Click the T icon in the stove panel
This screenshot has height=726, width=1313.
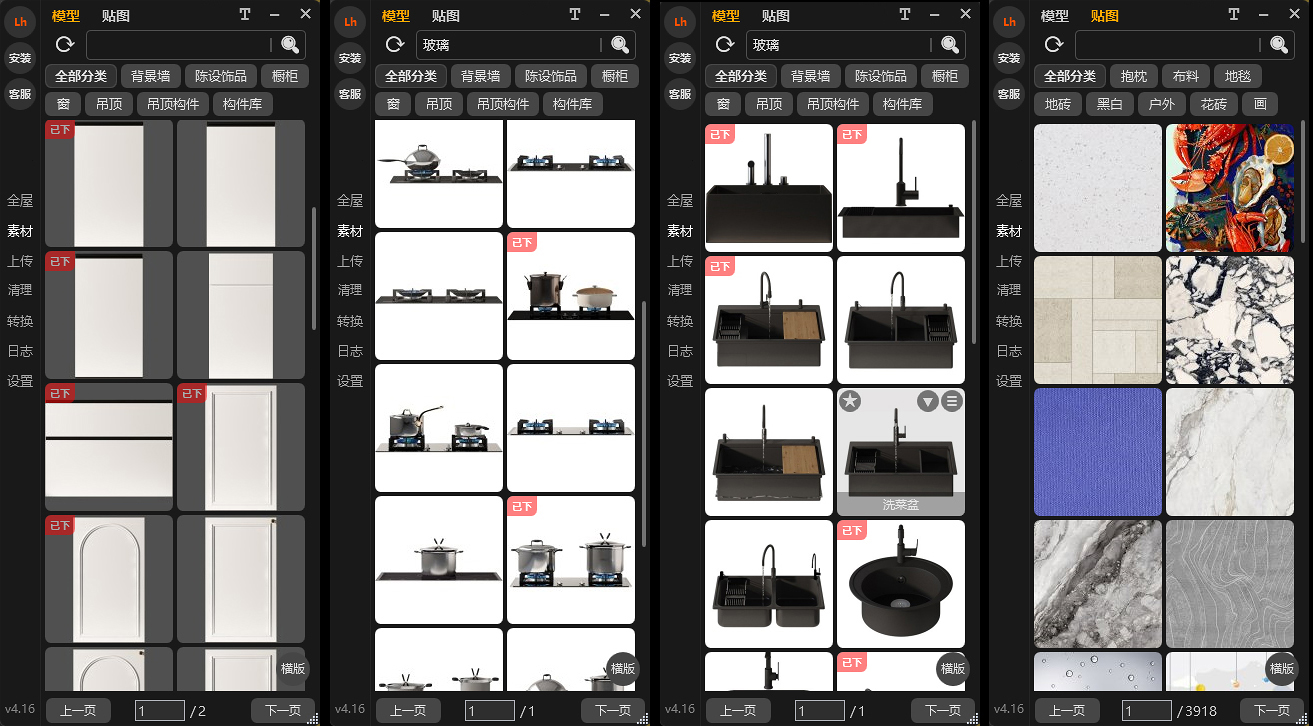click(575, 14)
